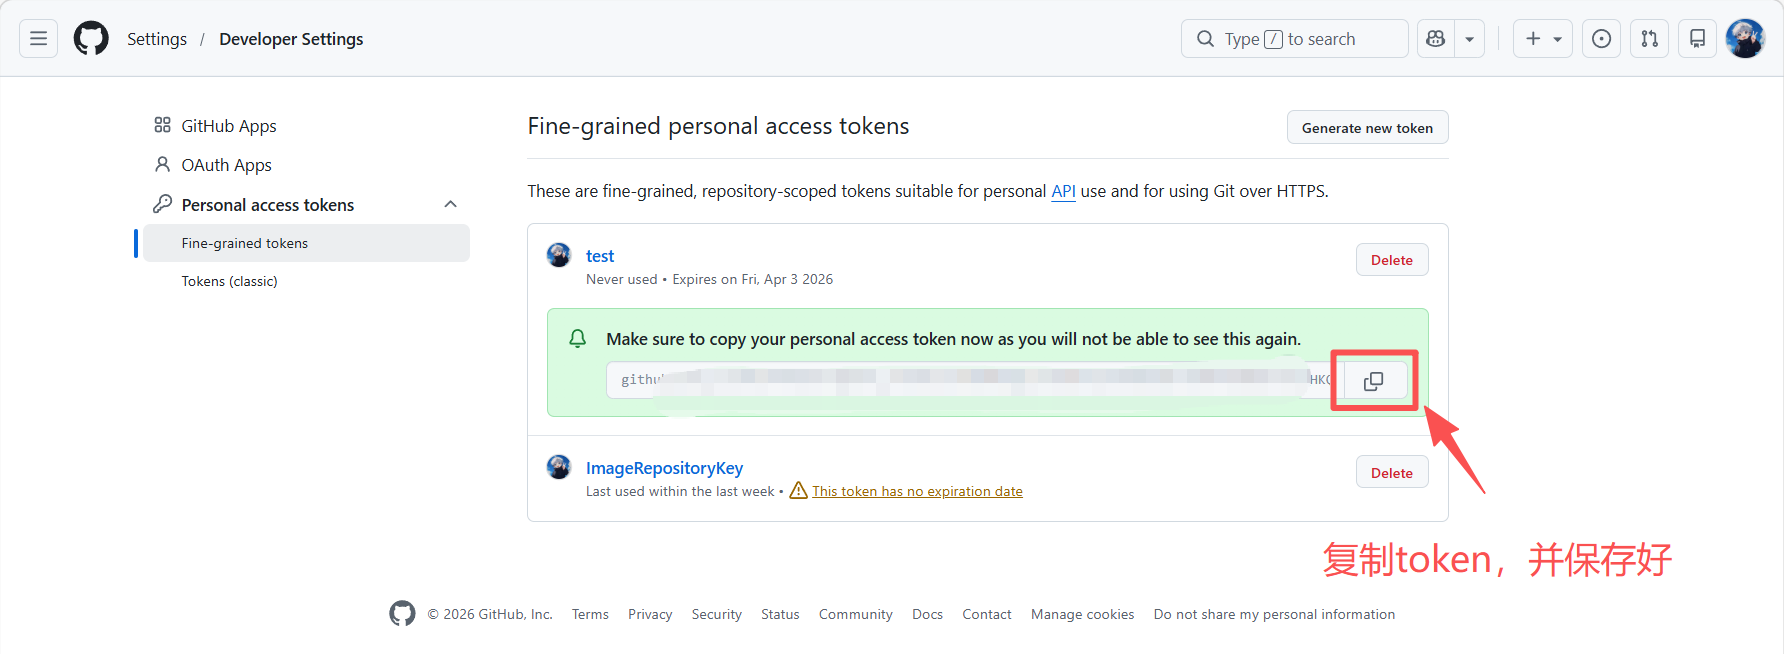Open GitHub Apps in sidebar
Viewport: 1784px width, 654px height.
pos(228,126)
